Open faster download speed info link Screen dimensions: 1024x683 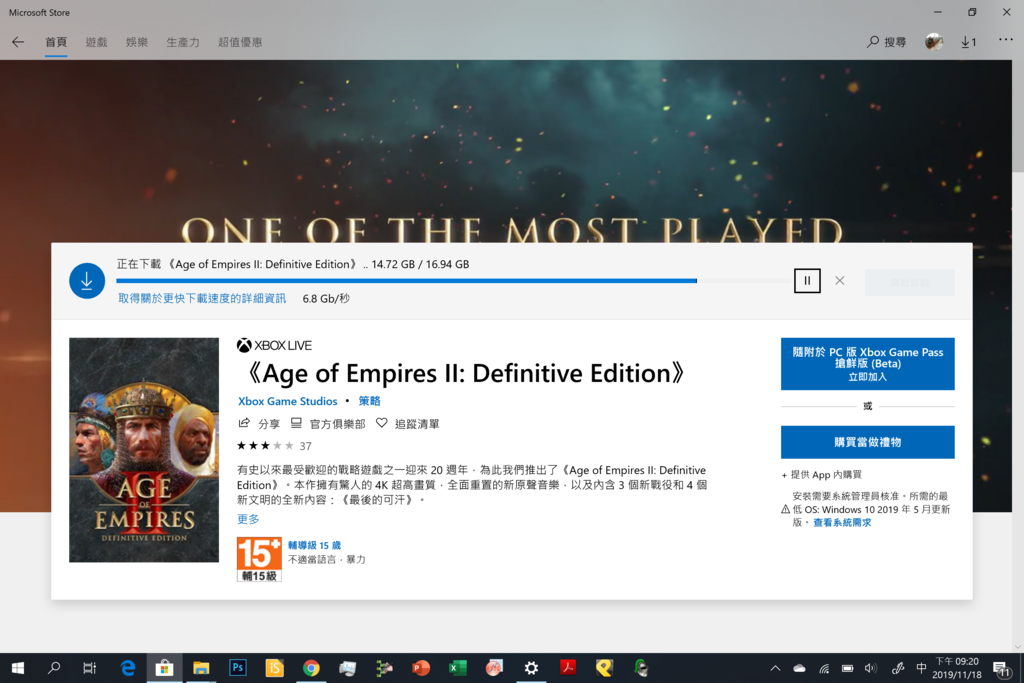(x=202, y=298)
